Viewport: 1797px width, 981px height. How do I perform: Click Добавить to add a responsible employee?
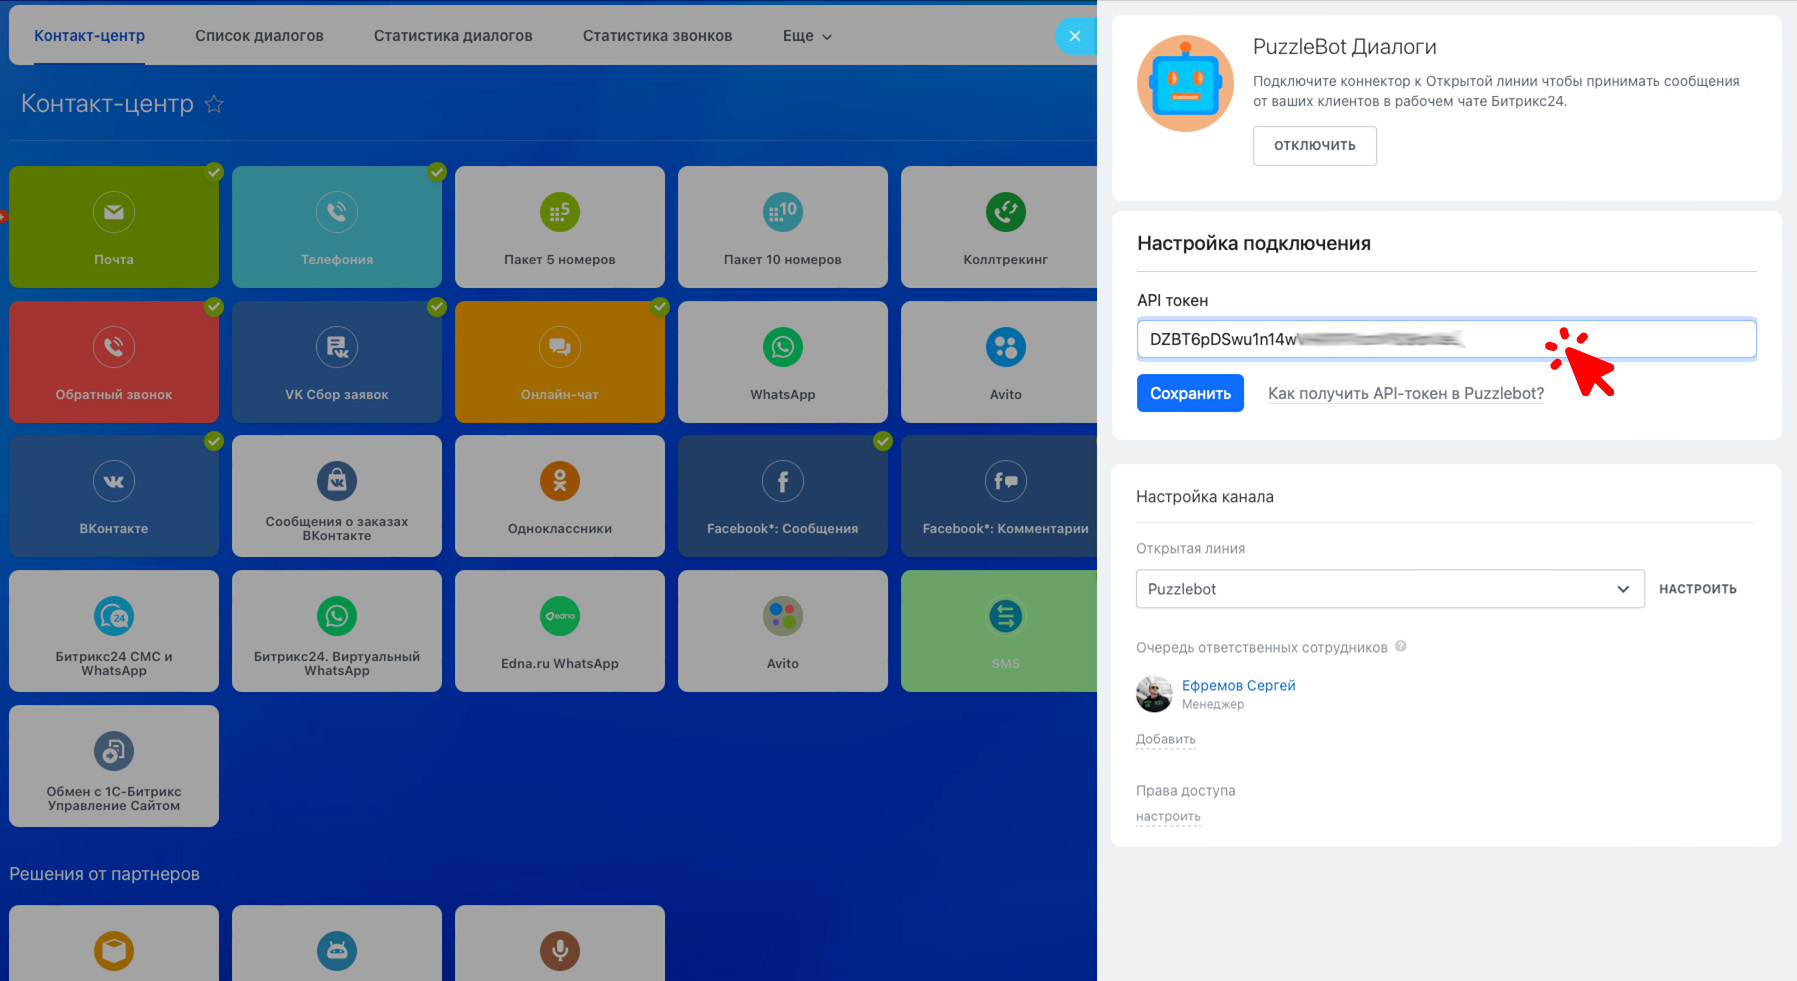click(1166, 739)
